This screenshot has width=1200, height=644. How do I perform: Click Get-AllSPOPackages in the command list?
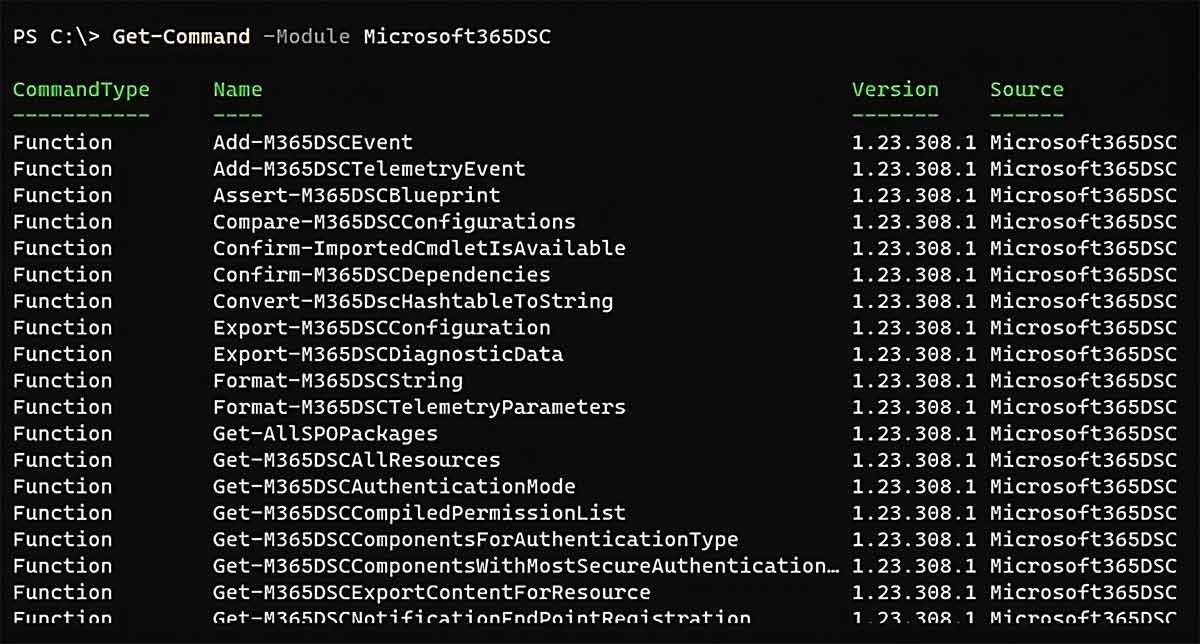click(325, 433)
